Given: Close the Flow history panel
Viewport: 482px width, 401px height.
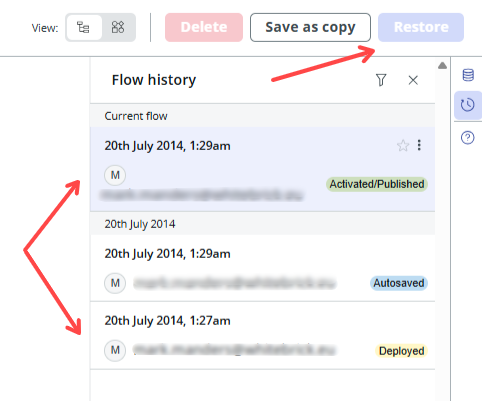Looking at the screenshot, I should 413,80.
